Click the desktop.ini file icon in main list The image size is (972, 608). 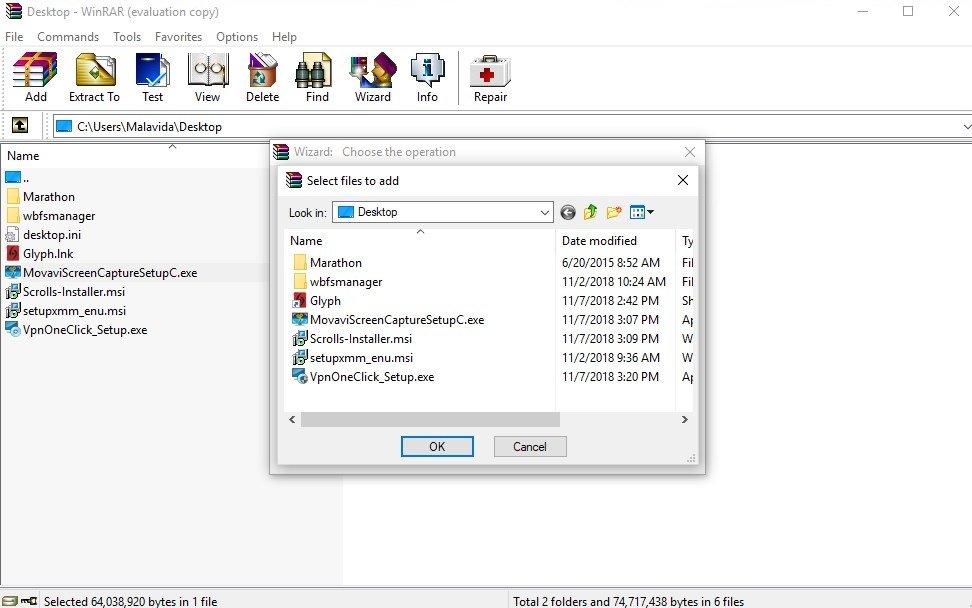pos(12,234)
